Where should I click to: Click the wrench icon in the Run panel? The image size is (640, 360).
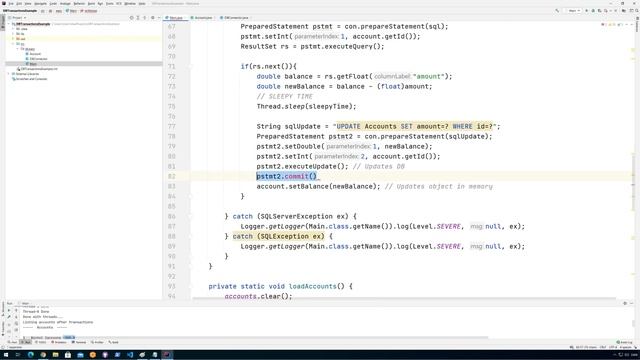pos(9,316)
